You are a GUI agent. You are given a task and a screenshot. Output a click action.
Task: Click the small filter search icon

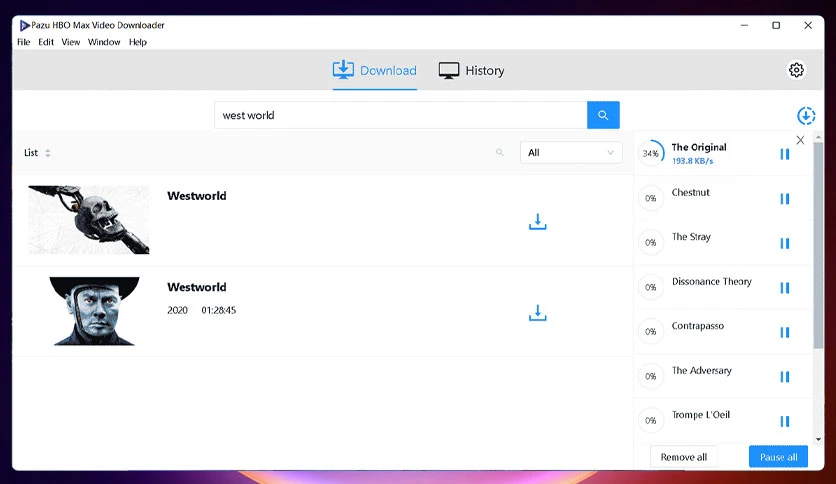(x=500, y=152)
